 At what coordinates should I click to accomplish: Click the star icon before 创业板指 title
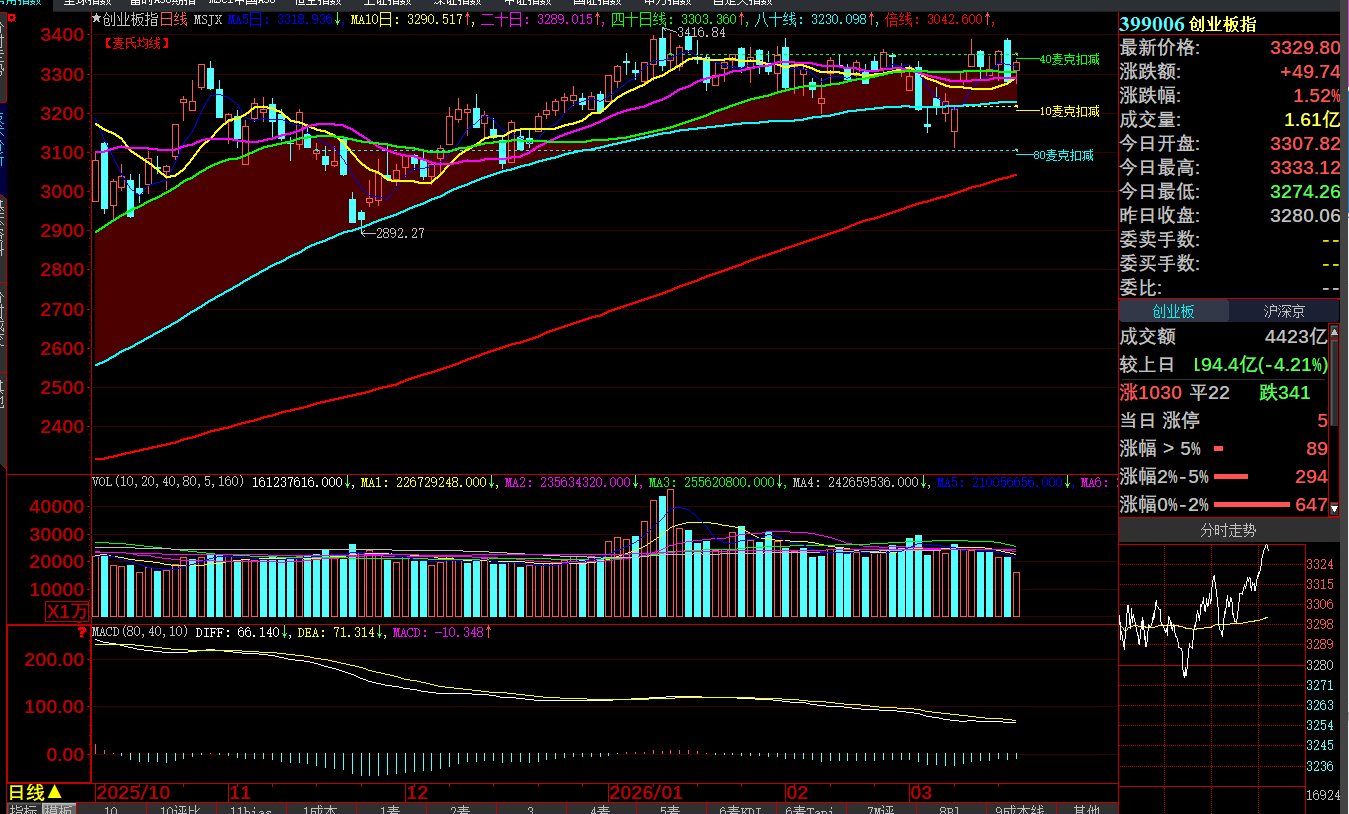pos(97,19)
